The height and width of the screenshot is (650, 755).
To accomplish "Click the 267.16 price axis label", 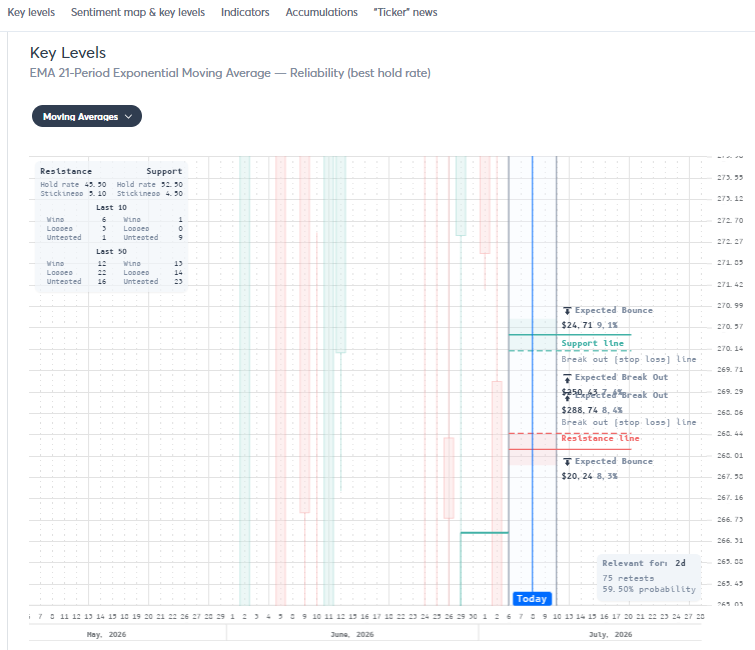I will 730,498.
